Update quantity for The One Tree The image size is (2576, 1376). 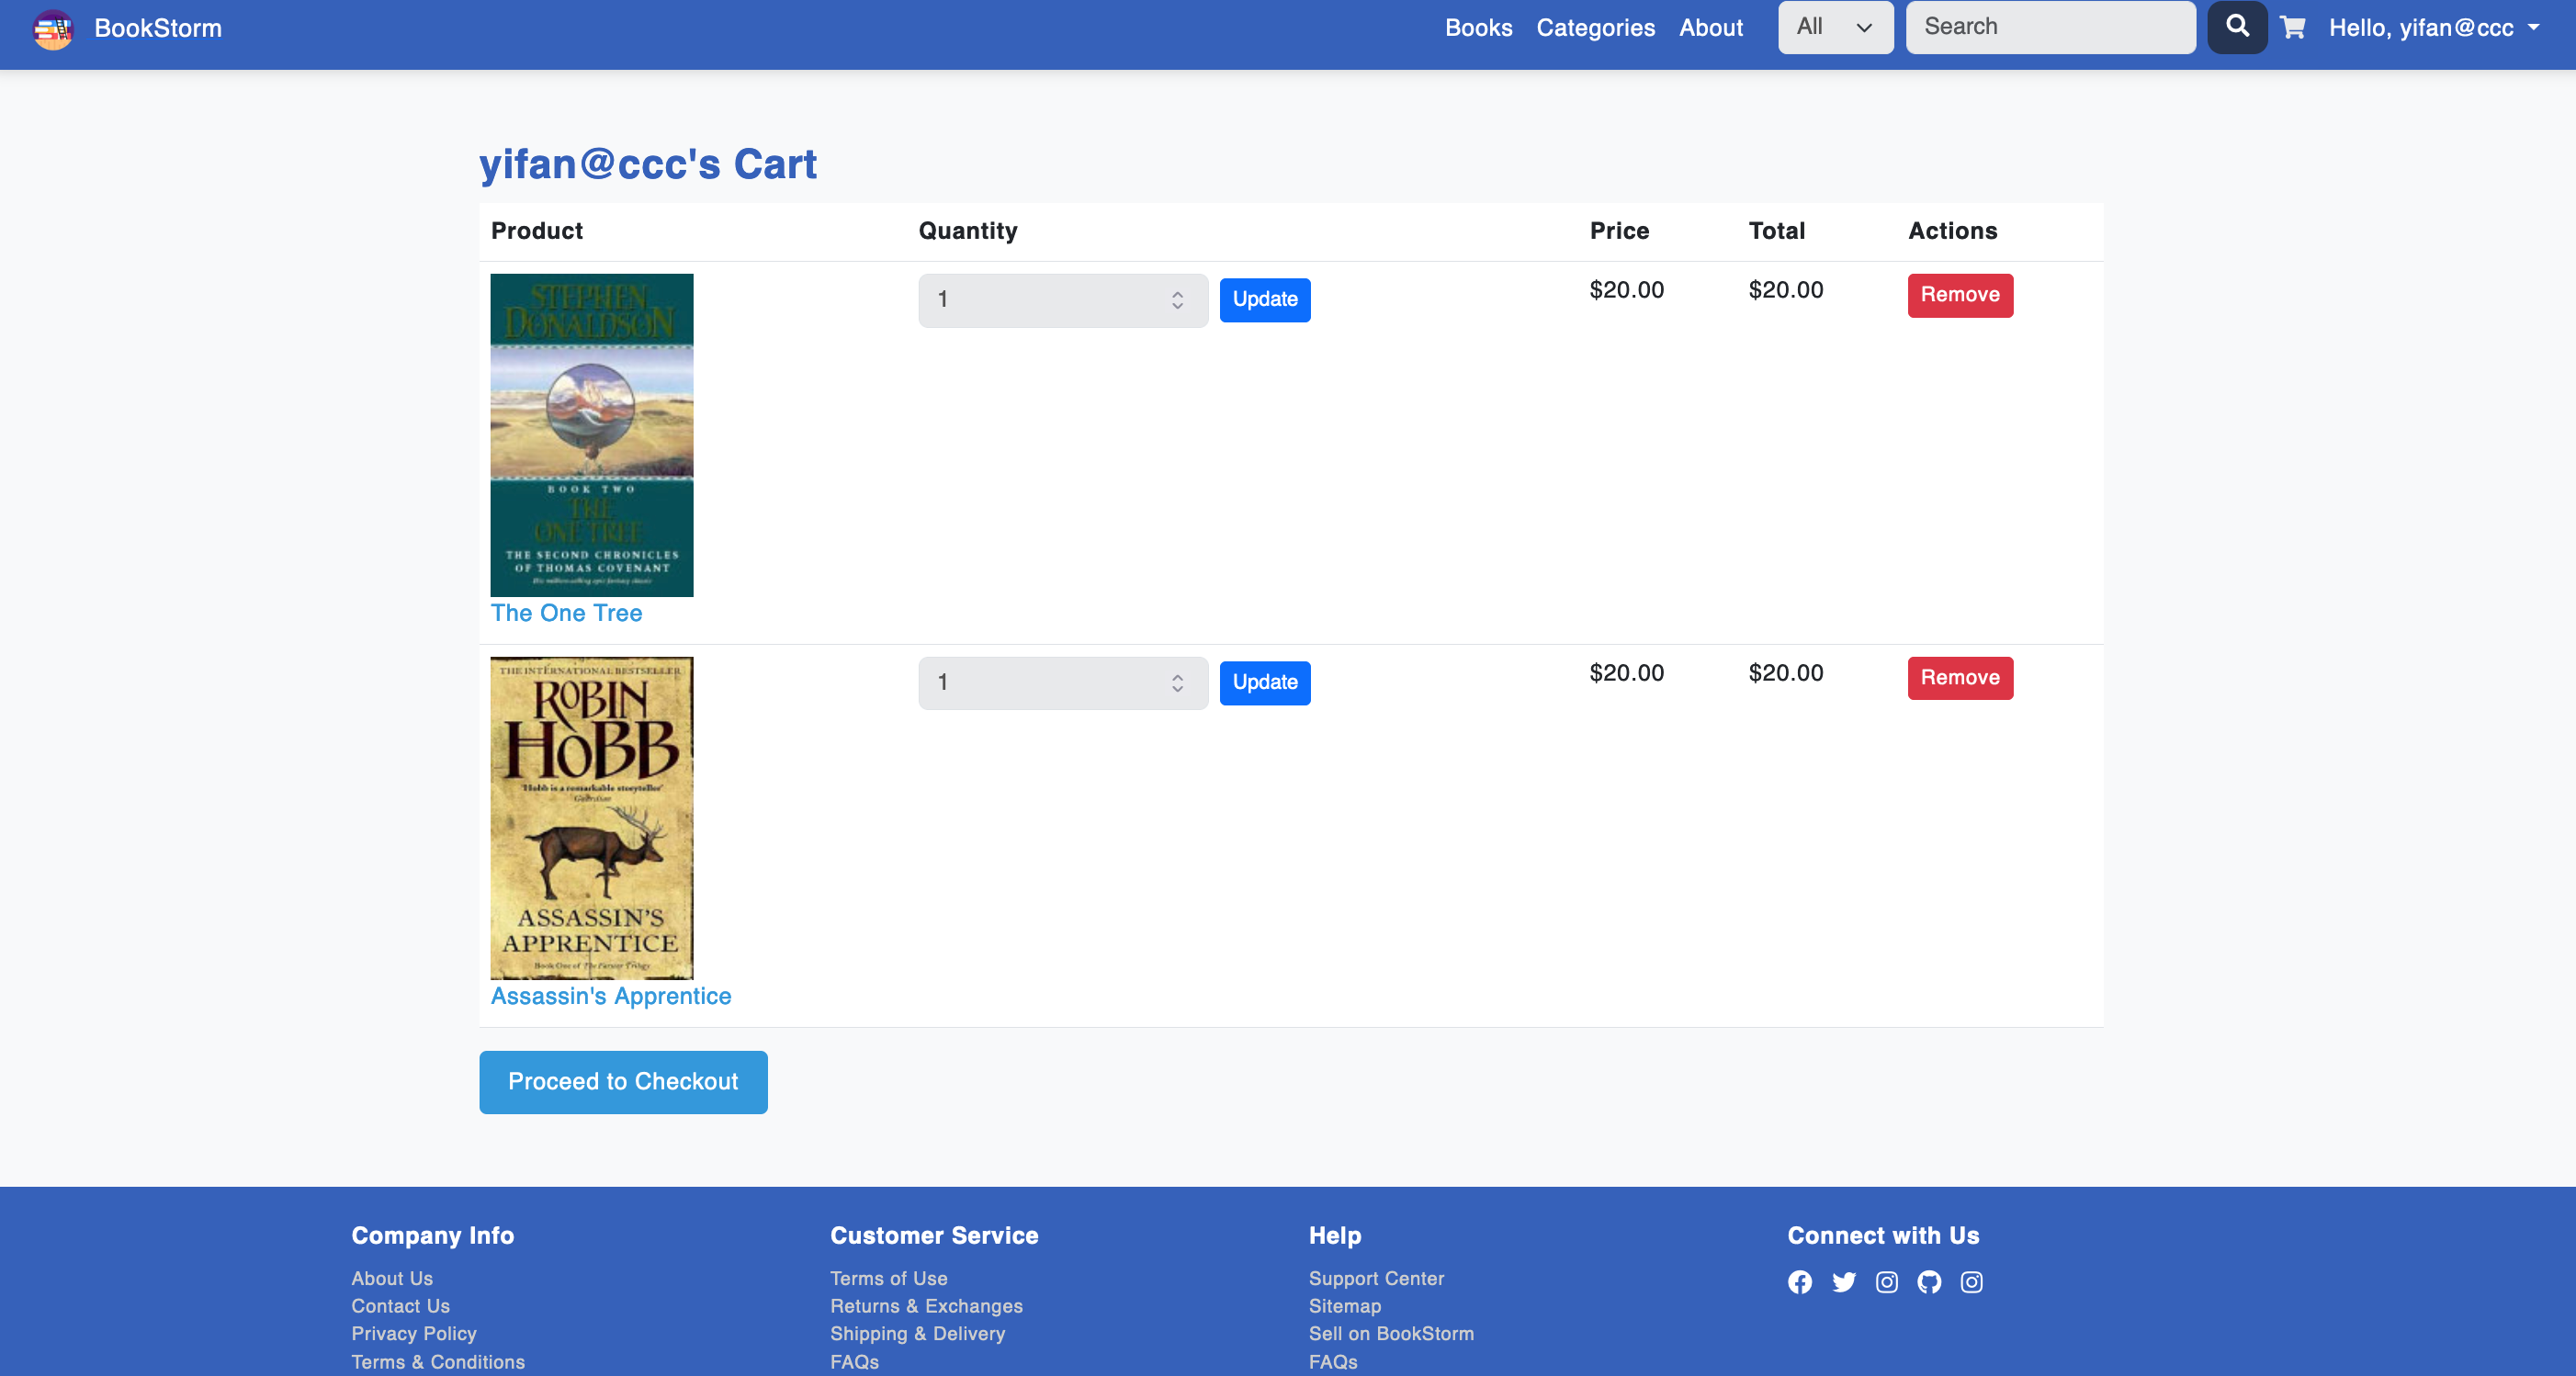1265,300
